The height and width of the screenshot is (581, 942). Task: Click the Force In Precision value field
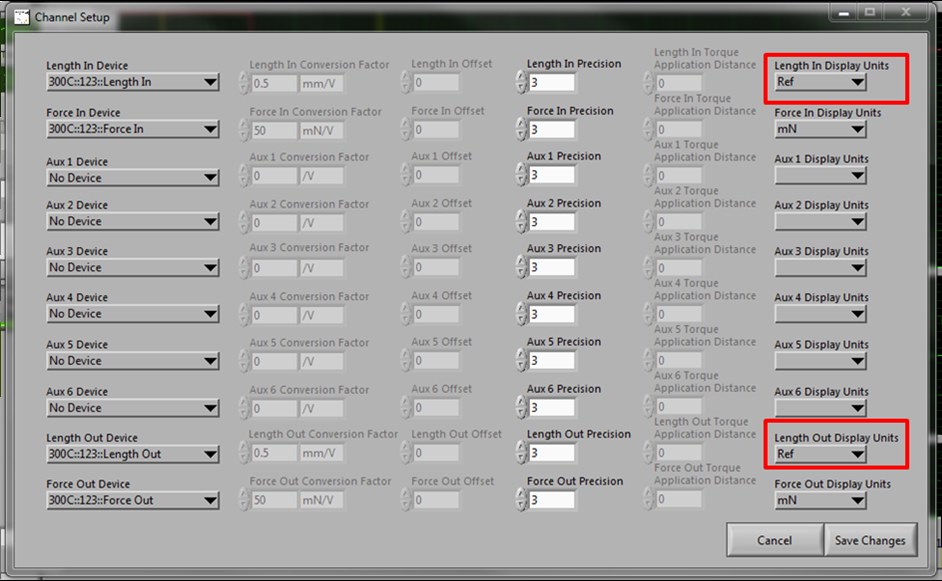552,129
